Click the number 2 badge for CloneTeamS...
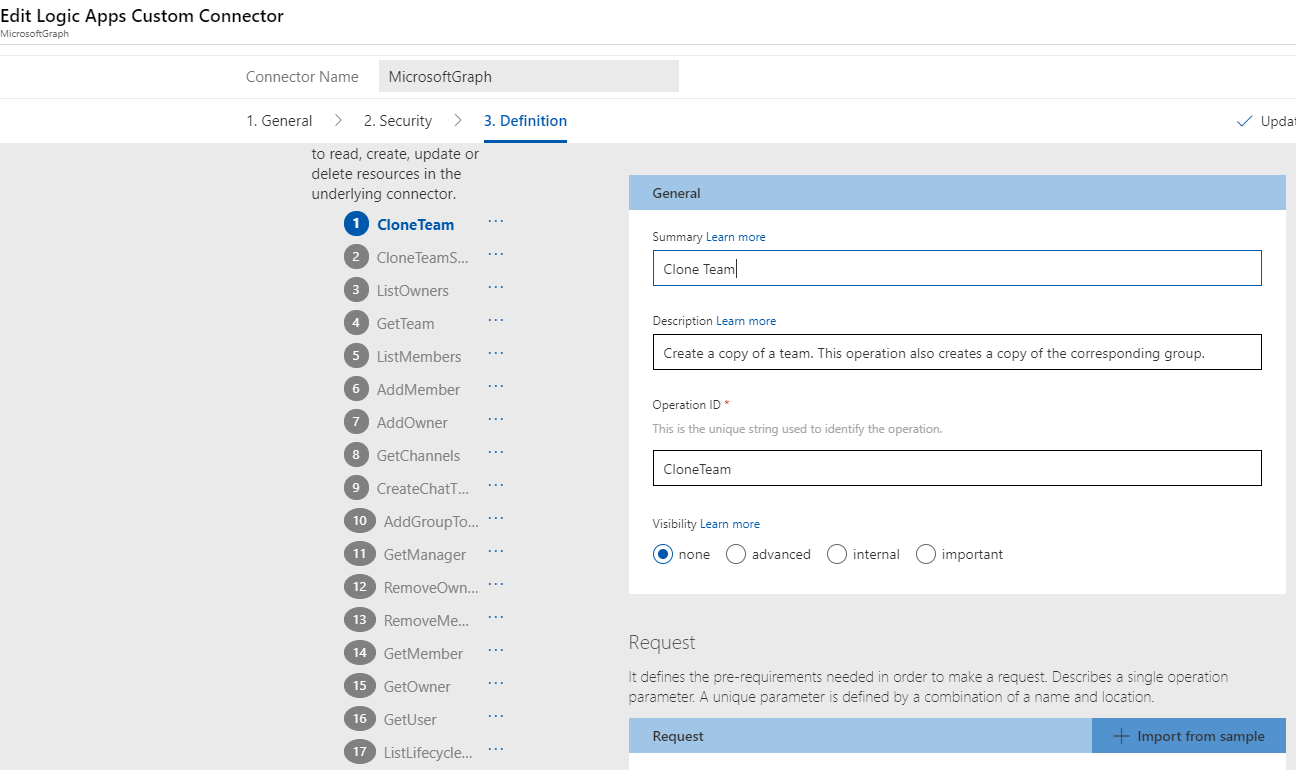The height and width of the screenshot is (770, 1296). click(356, 257)
